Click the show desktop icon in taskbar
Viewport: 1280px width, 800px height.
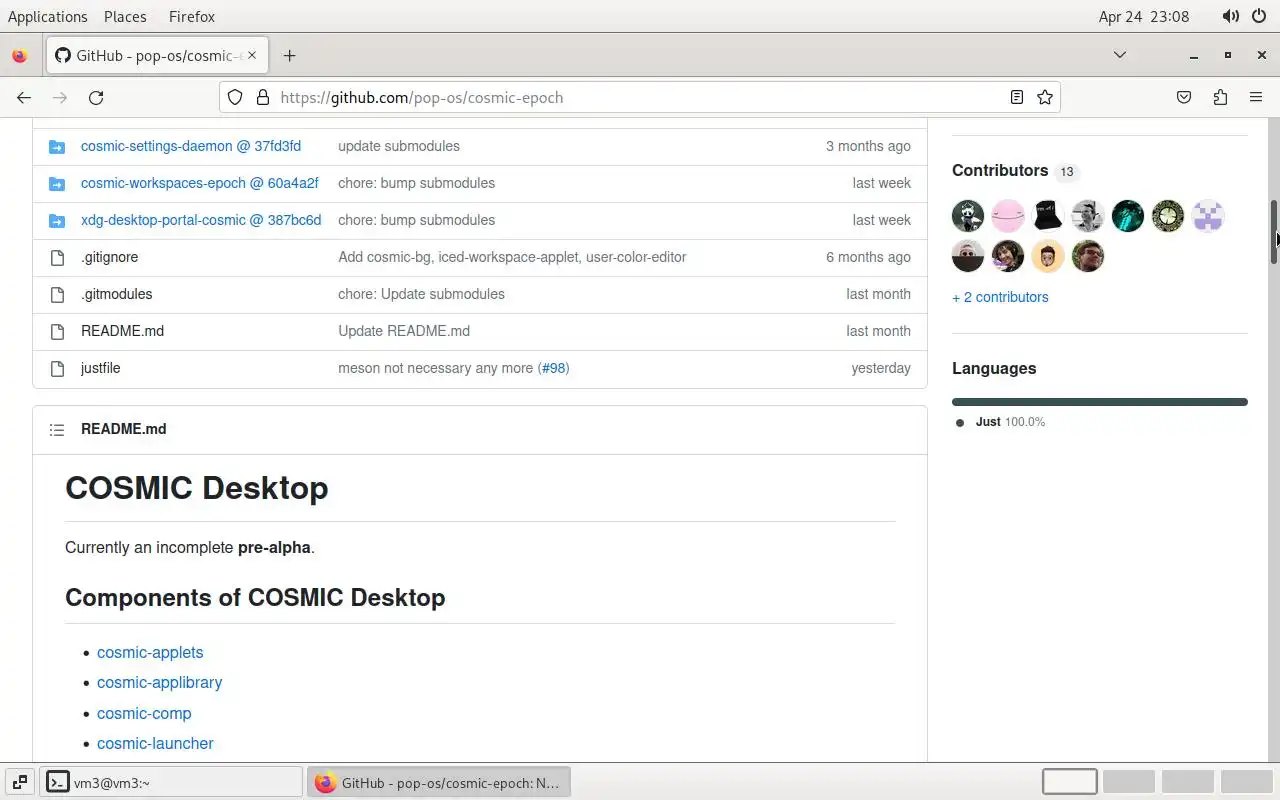[19, 782]
